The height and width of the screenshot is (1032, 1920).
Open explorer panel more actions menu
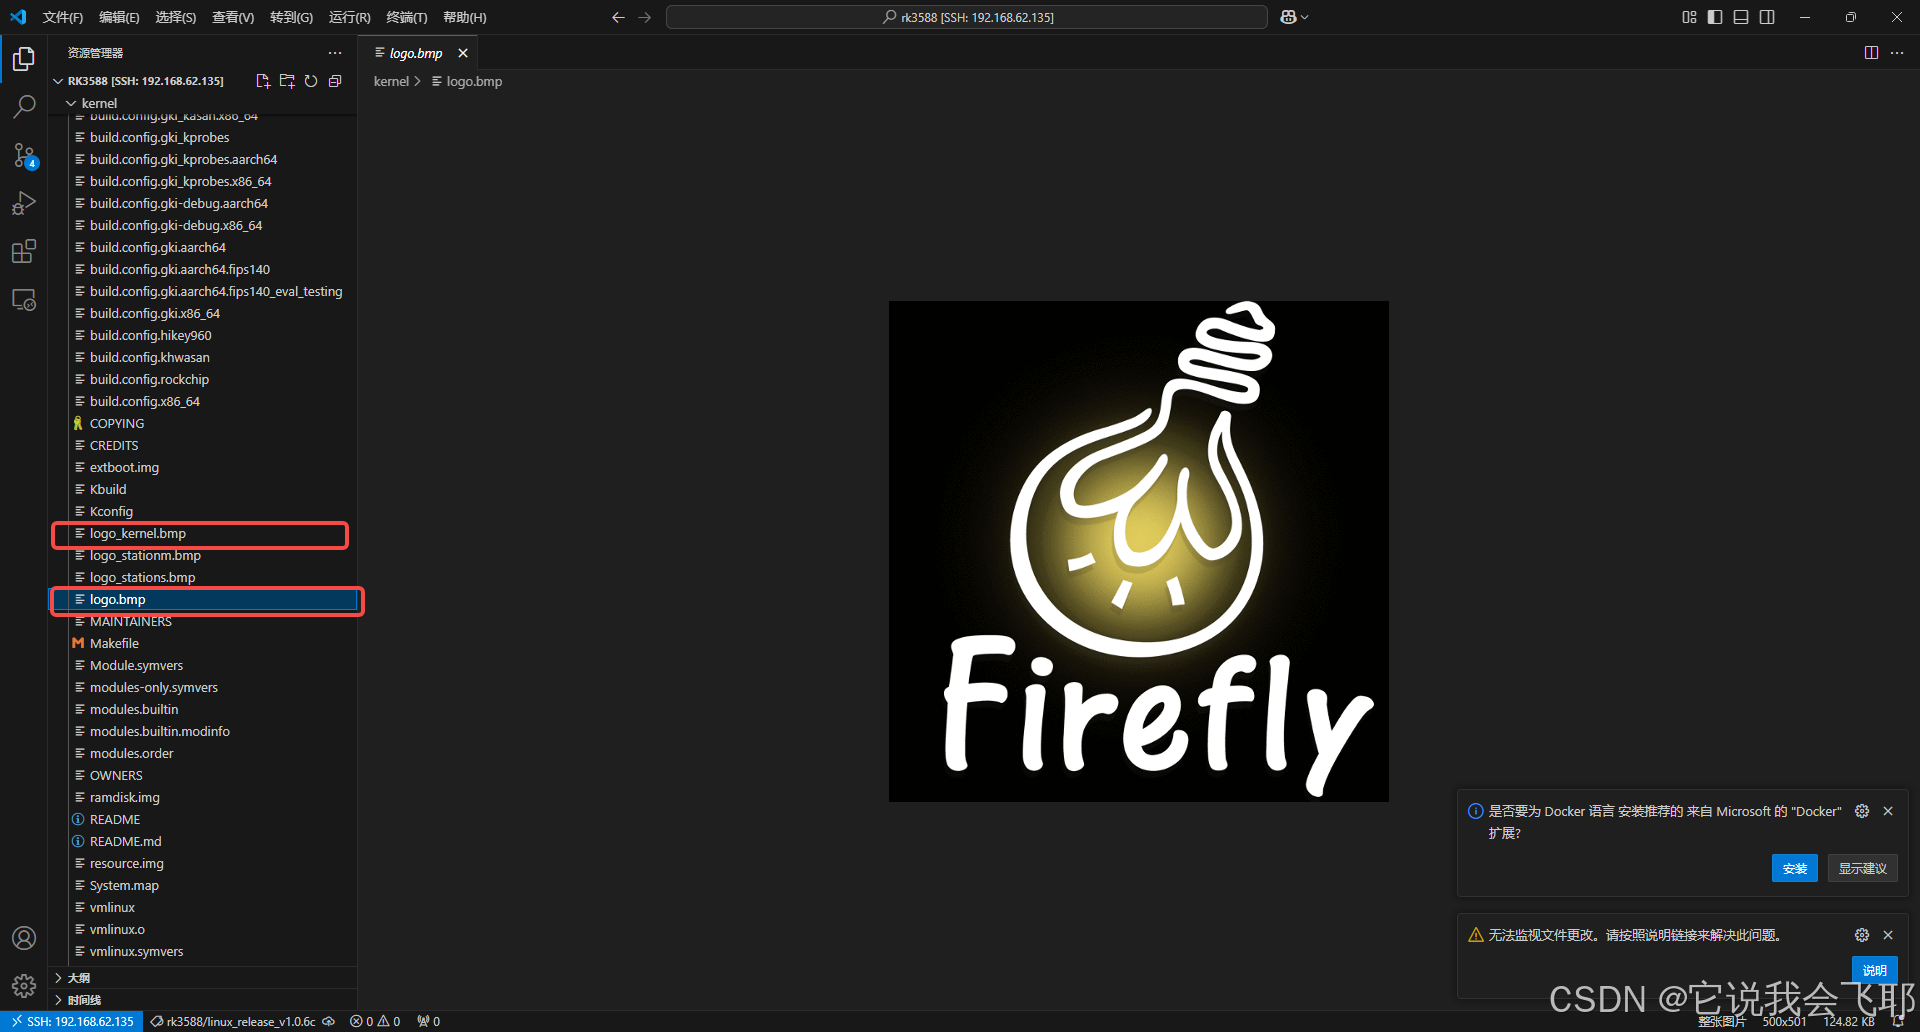click(335, 53)
